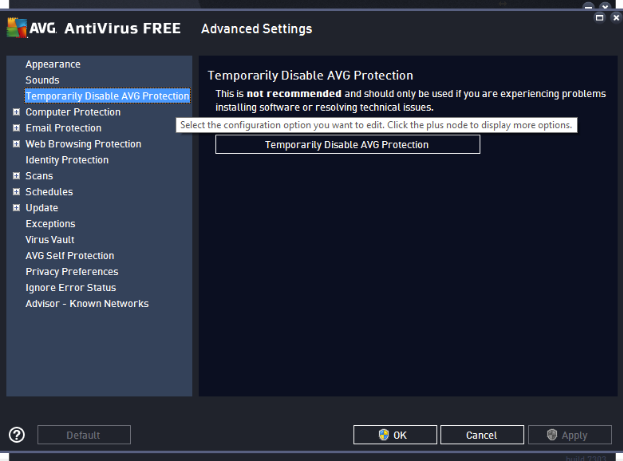
Task: Select AVG Self Protection
Action: coord(70,256)
